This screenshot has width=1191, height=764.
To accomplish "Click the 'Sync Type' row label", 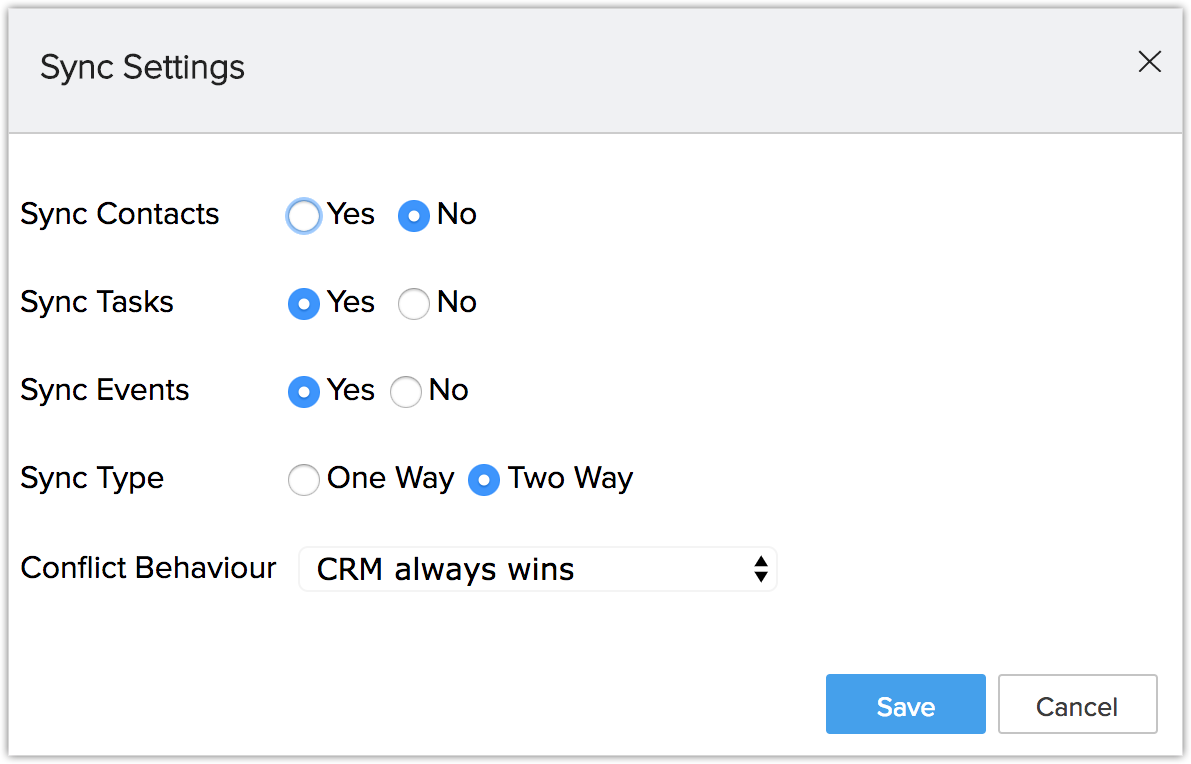I will point(92,478).
